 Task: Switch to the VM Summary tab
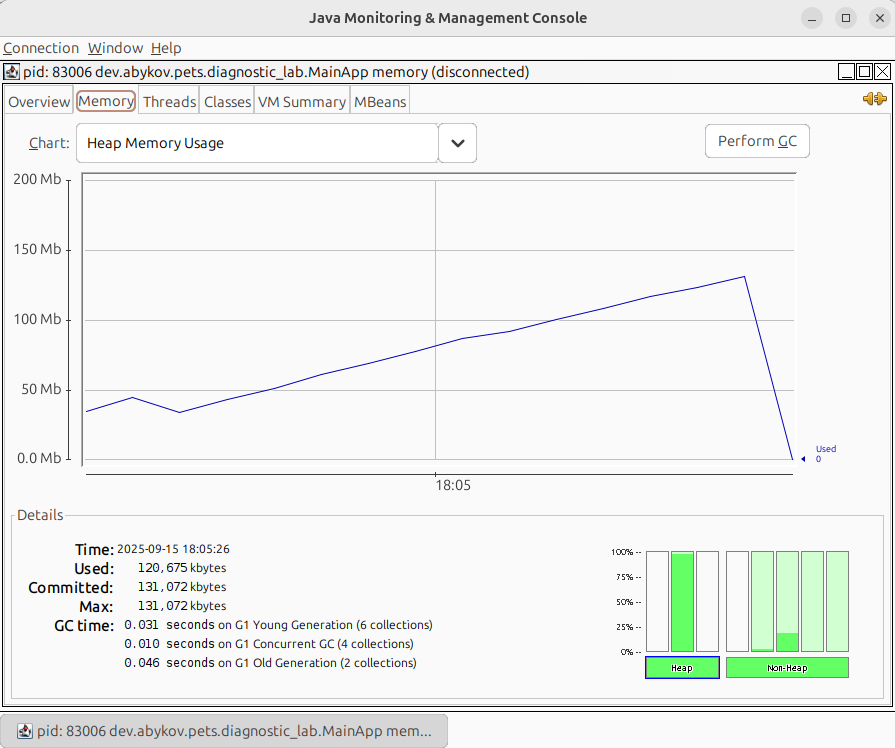tap(301, 102)
